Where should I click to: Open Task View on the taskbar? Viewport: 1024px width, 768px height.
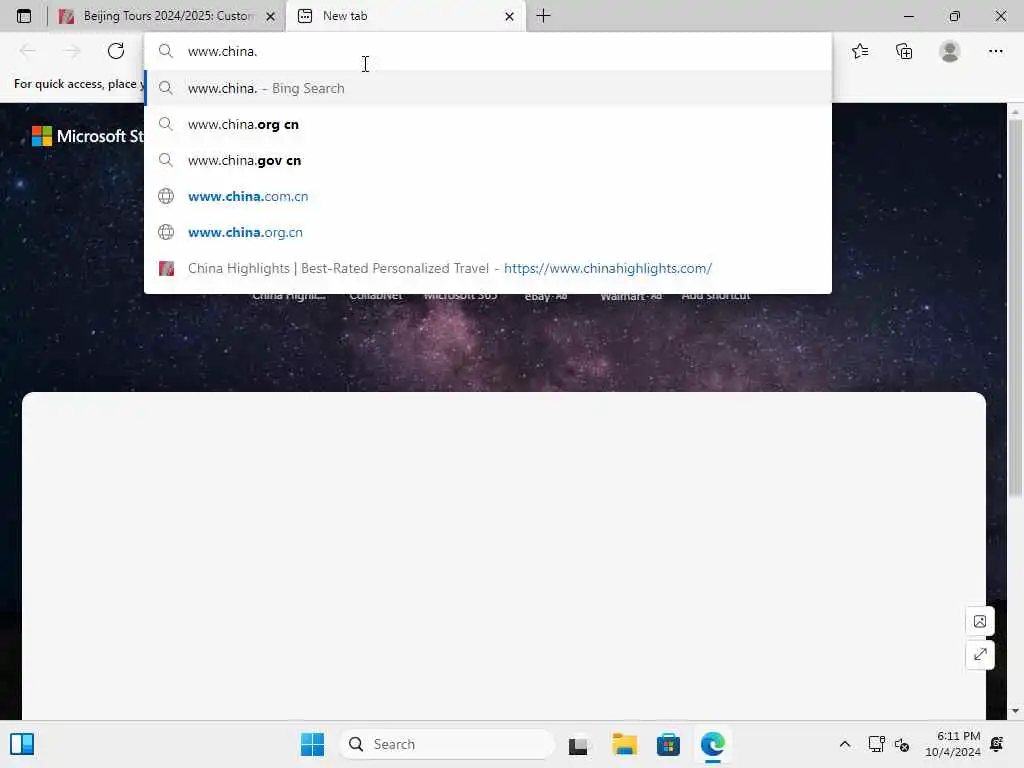(x=578, y=744)
